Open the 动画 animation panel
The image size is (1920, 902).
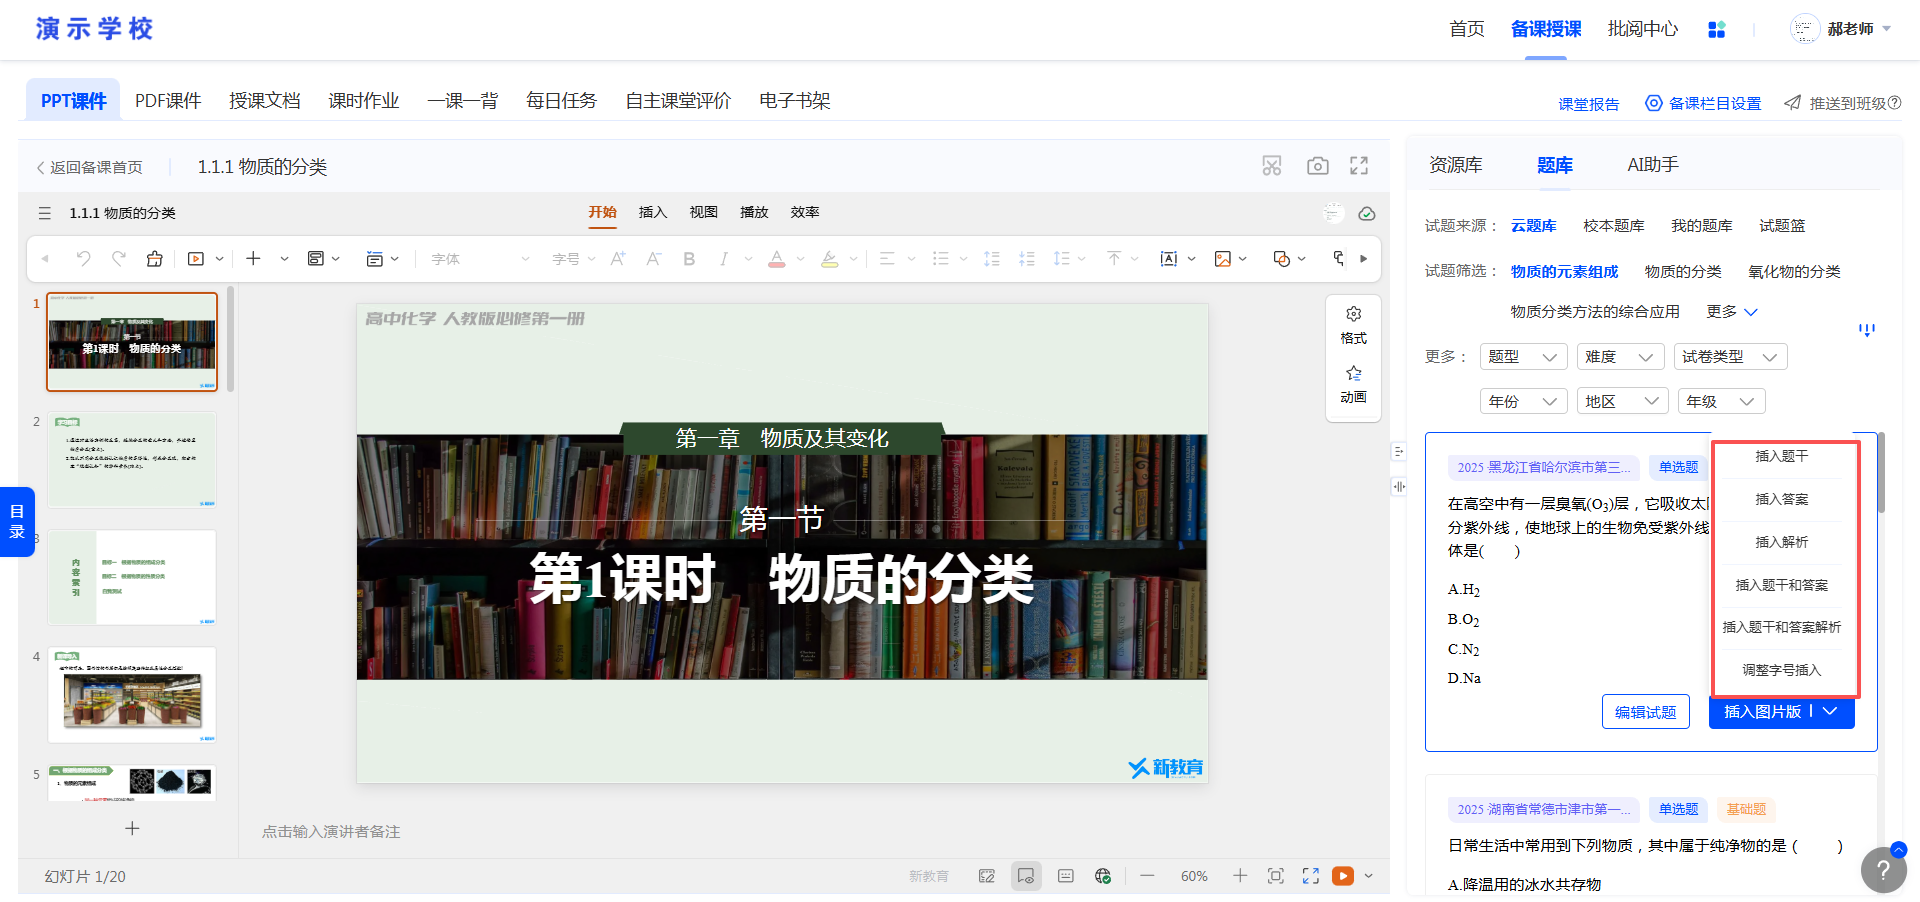(1353, 384)
